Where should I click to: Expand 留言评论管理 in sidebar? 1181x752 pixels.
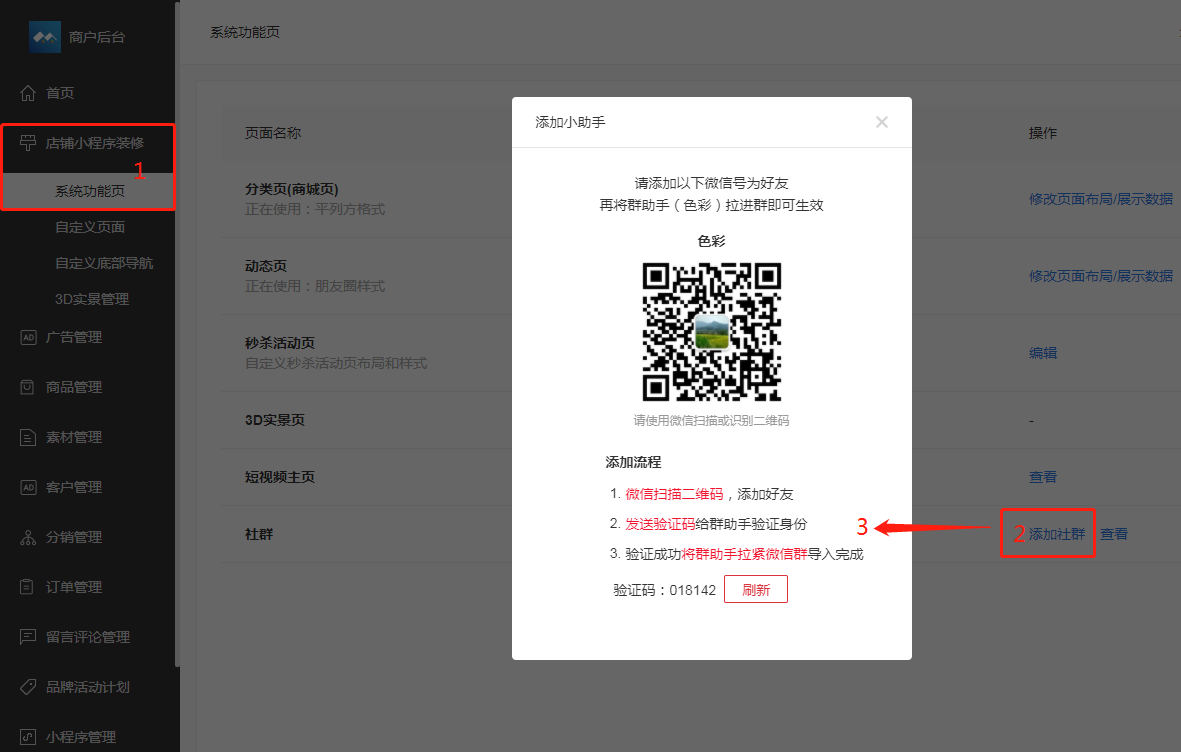(87, 637)
